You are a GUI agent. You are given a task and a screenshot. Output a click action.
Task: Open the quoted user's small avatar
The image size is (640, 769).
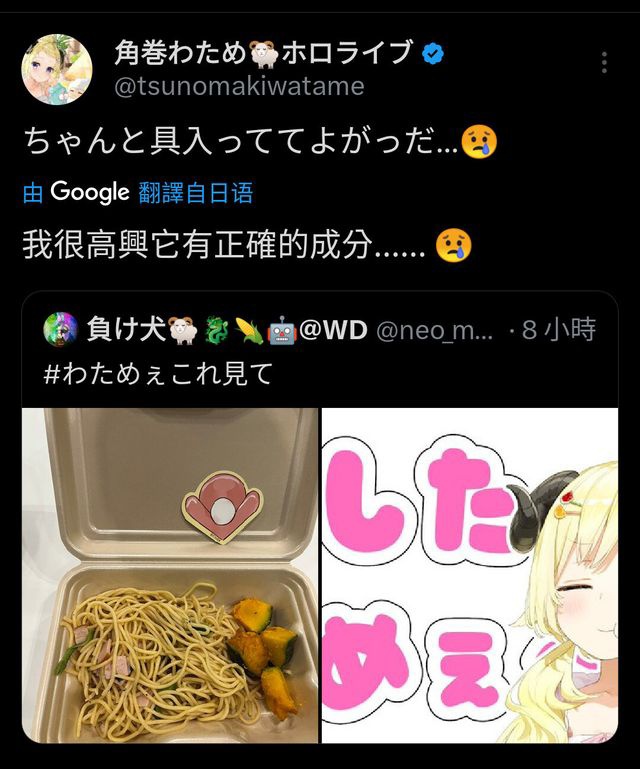pos(61,329)
